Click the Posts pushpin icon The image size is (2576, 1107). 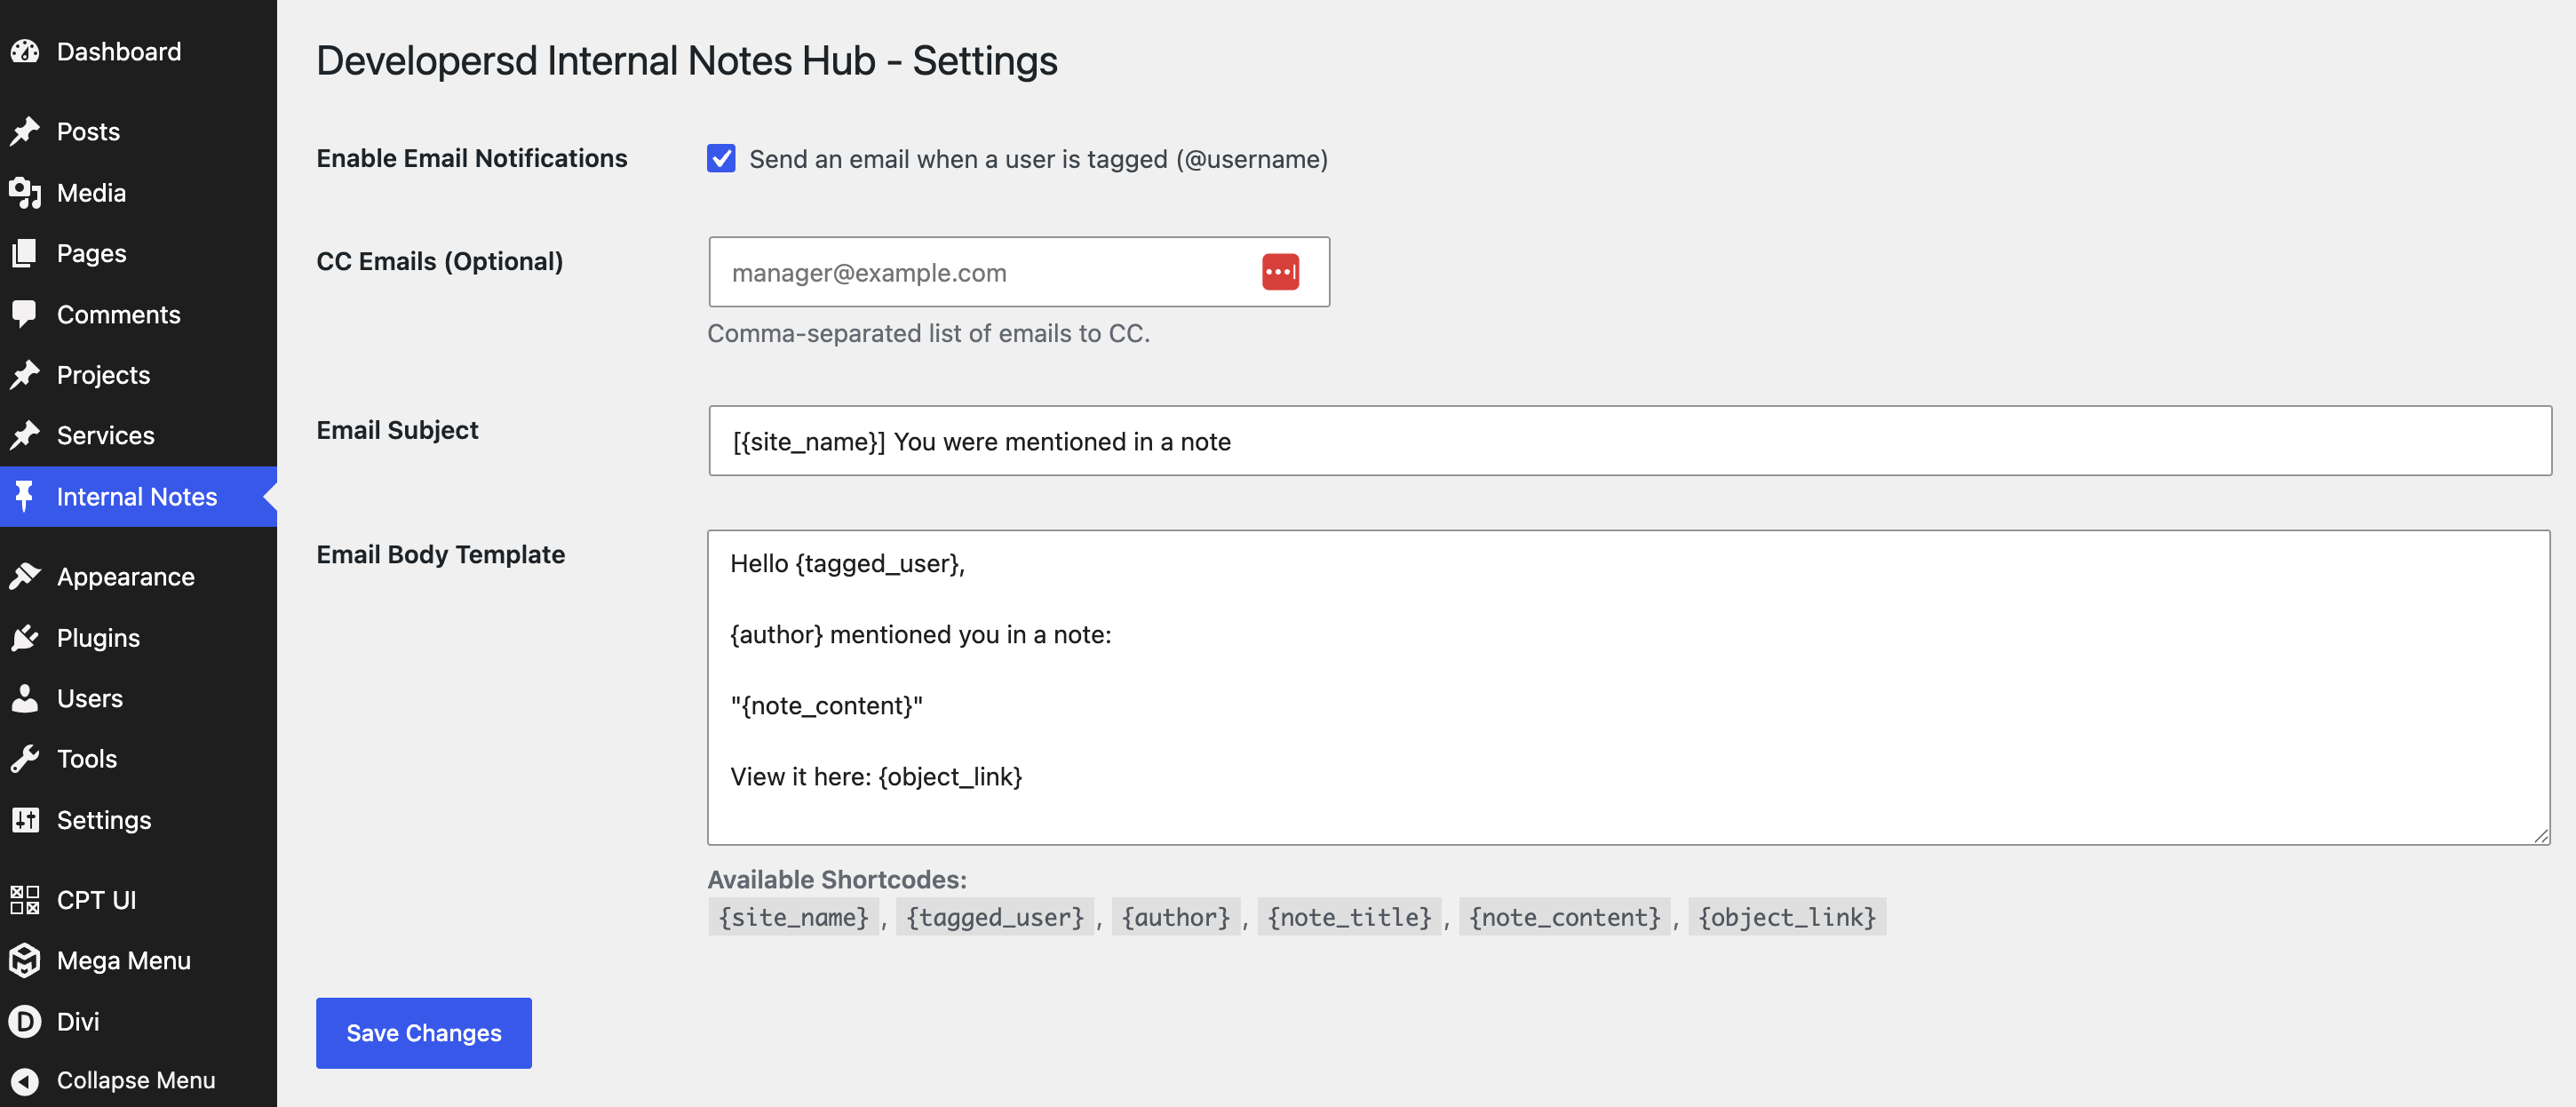(25, 131)
